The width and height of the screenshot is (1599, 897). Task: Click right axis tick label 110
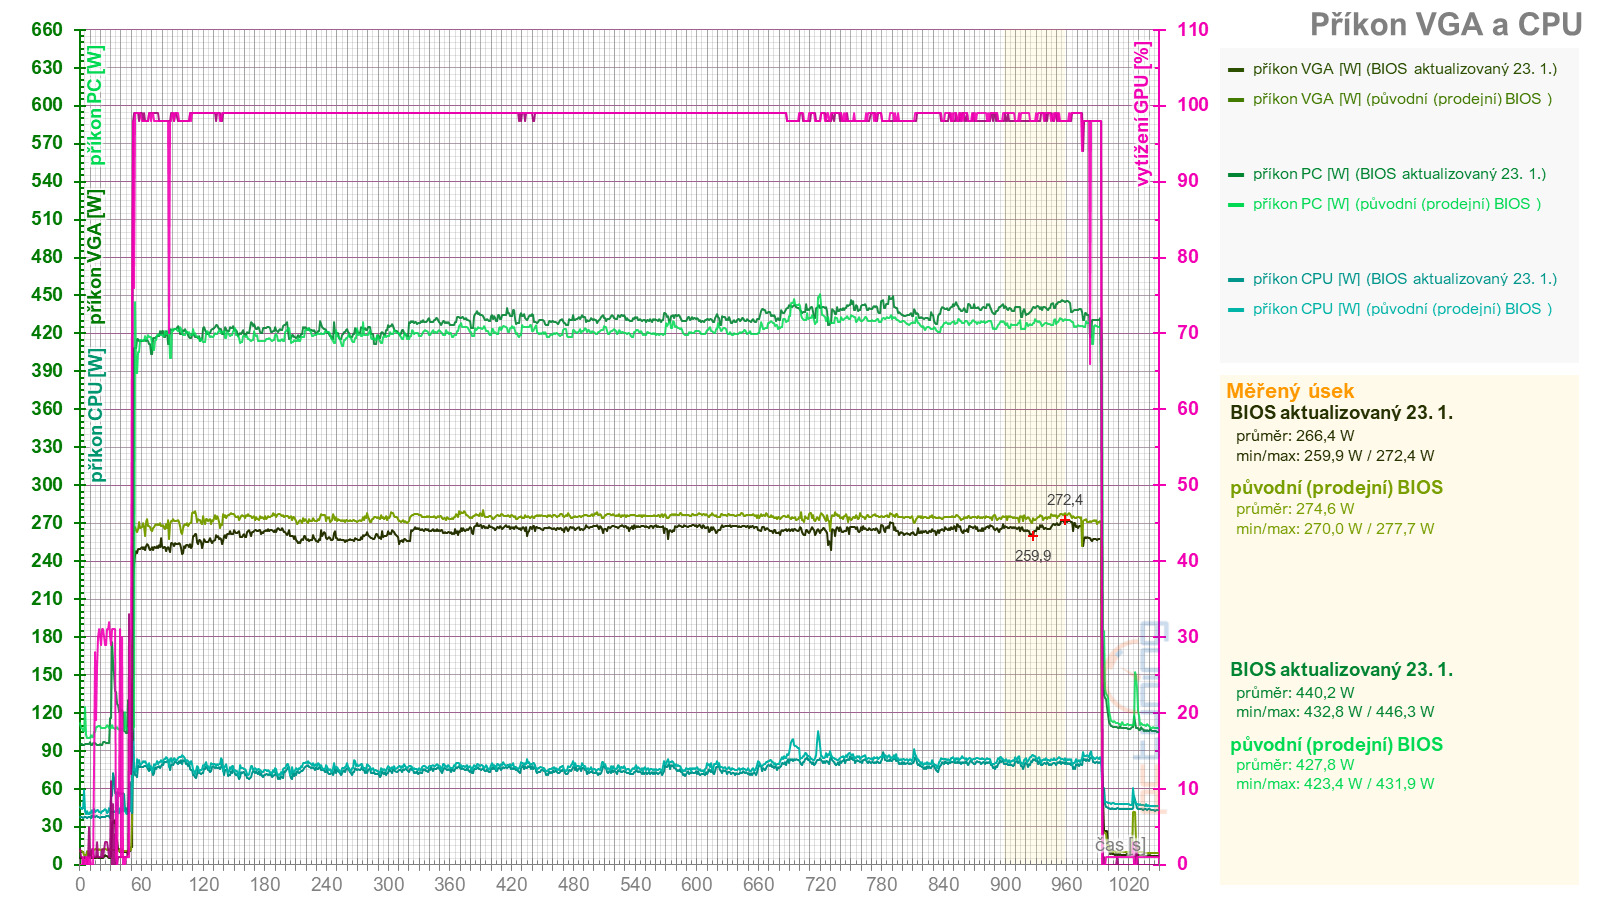[x=1192, y=30]
